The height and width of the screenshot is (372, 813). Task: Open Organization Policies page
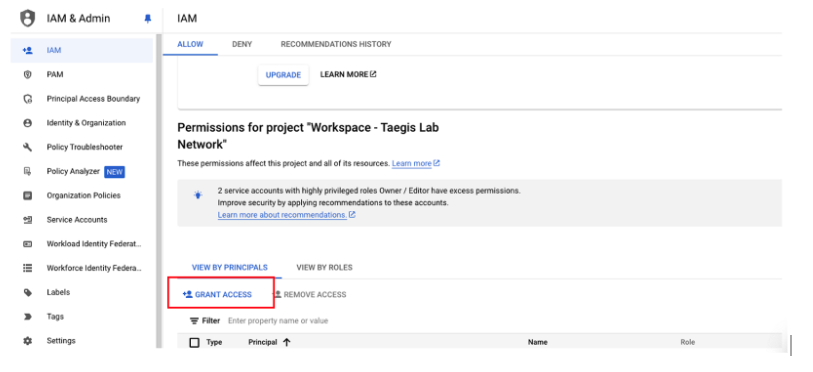pyautogui.click(x=82, y=196)
